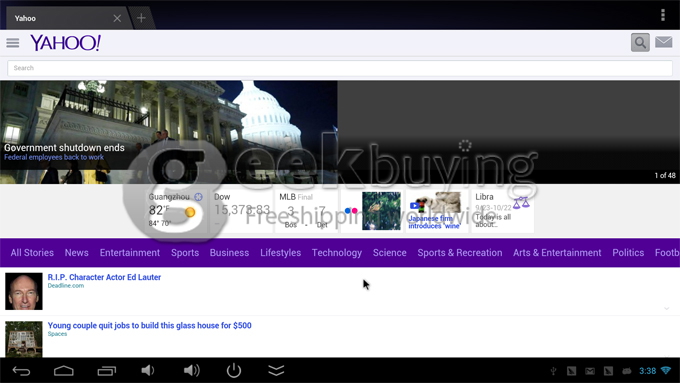680x383 pixels.
Task: Click the Spaces source link
Action: coord(57,334)
